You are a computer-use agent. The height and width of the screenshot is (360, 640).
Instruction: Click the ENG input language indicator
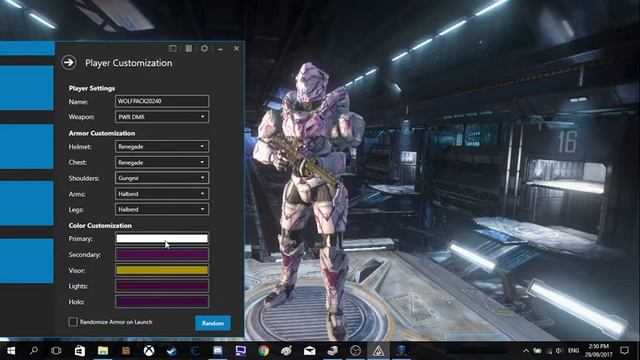[573, 351]
